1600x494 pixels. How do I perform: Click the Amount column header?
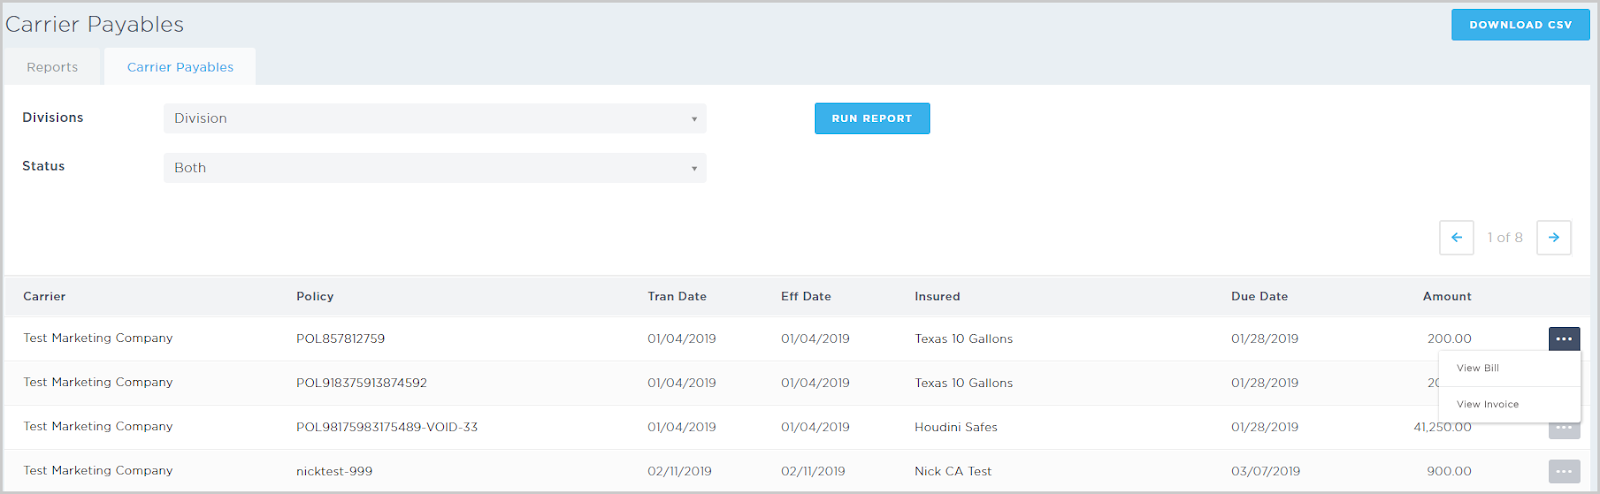pos(1447,296)
